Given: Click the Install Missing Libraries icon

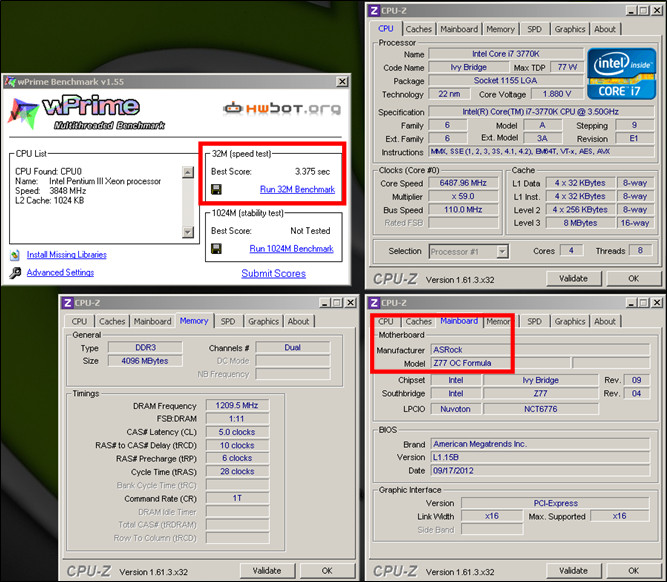Looking at the screenshot, I should [15, 255].
